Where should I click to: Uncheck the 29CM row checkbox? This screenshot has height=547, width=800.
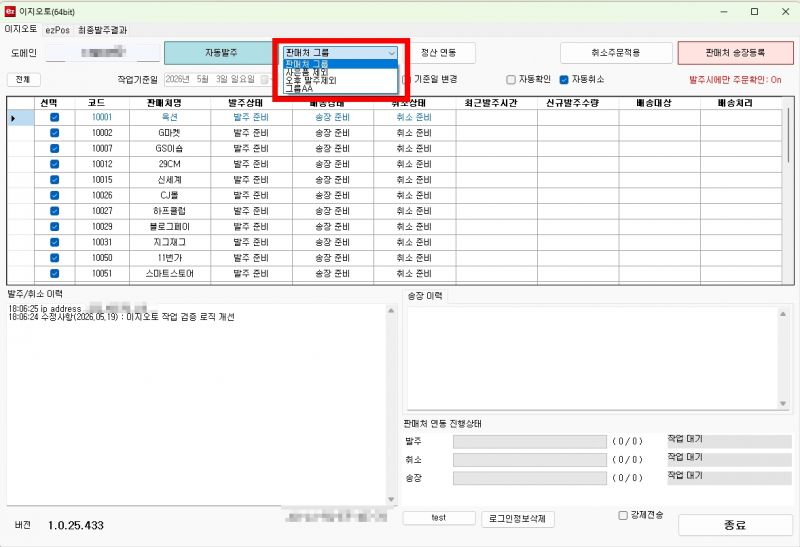pos(55,164)
